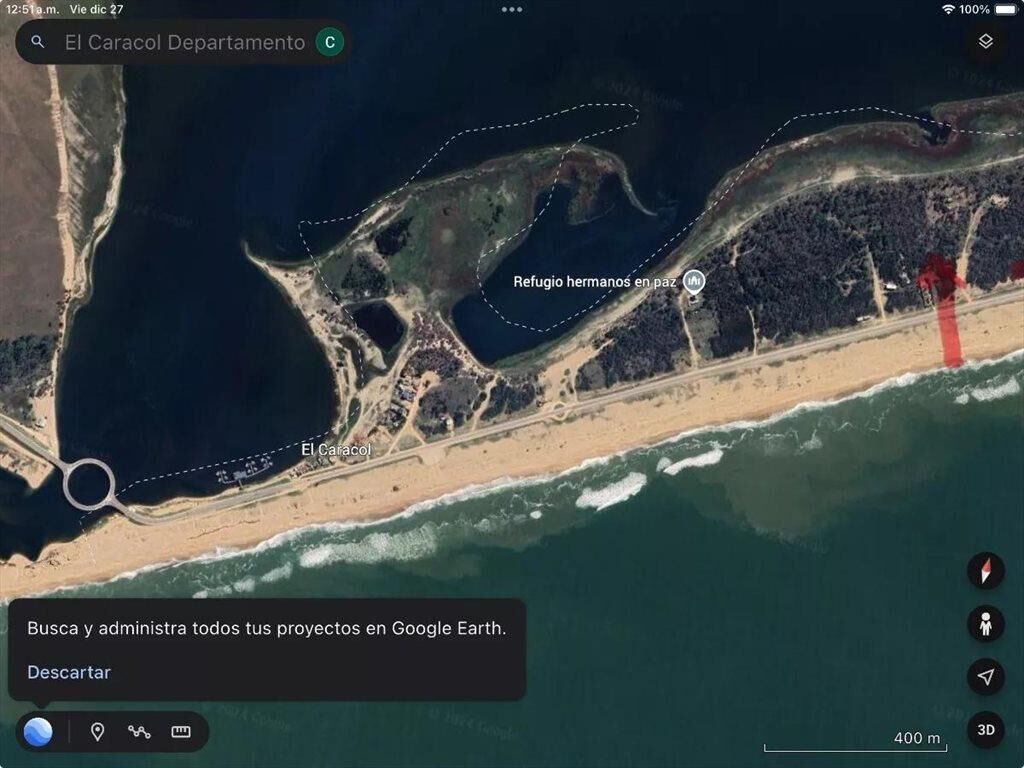This screenshot has width=1024, height=768.
Task: Select the add placemark pin tool
Action: [x=97, y=732]
